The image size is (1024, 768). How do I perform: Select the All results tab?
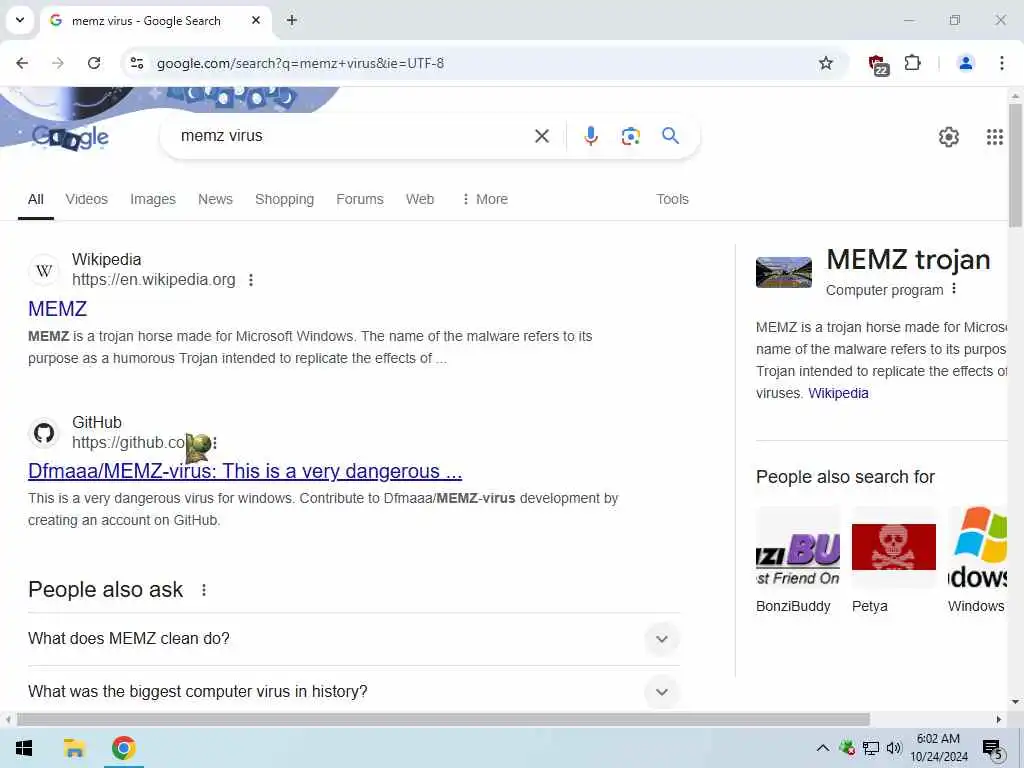click(36, 199)
